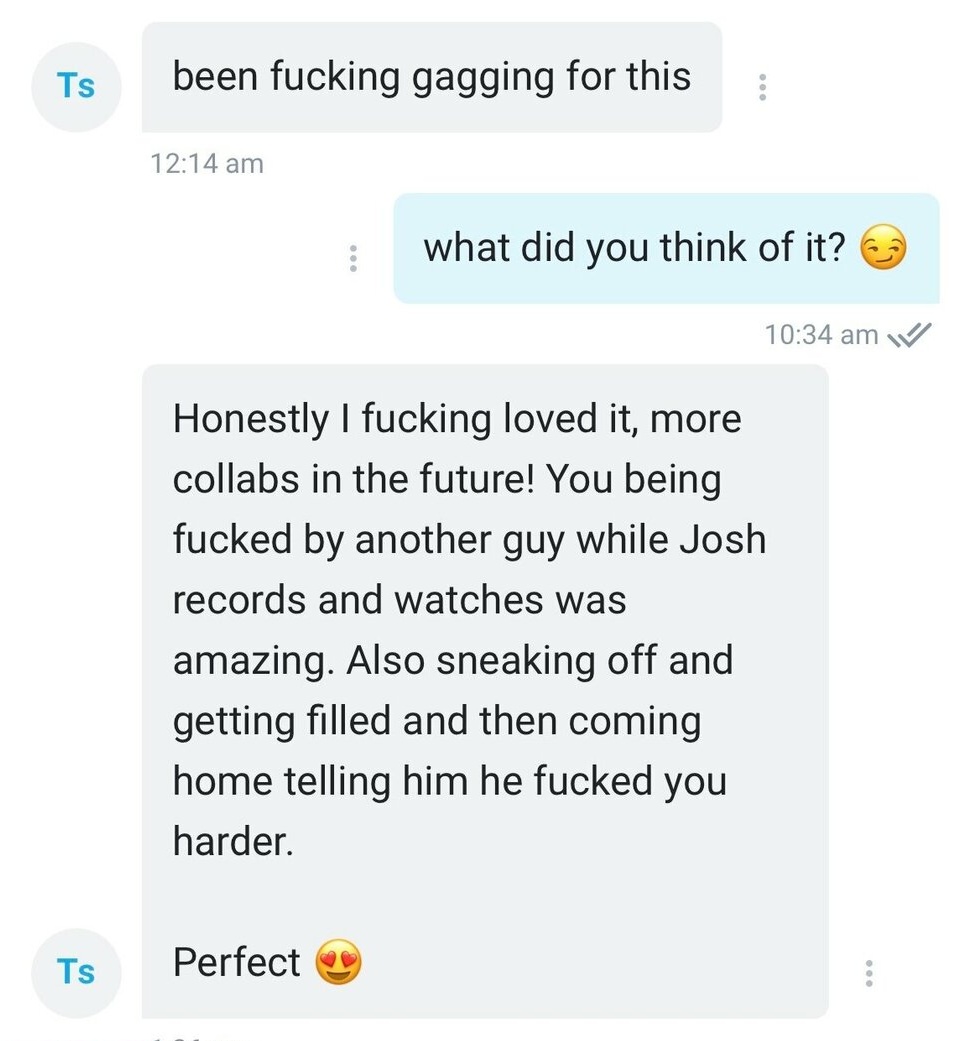980x1041 pixels.
Task: Click 'records and watches was' text line
Action: [x=399, y=600]
